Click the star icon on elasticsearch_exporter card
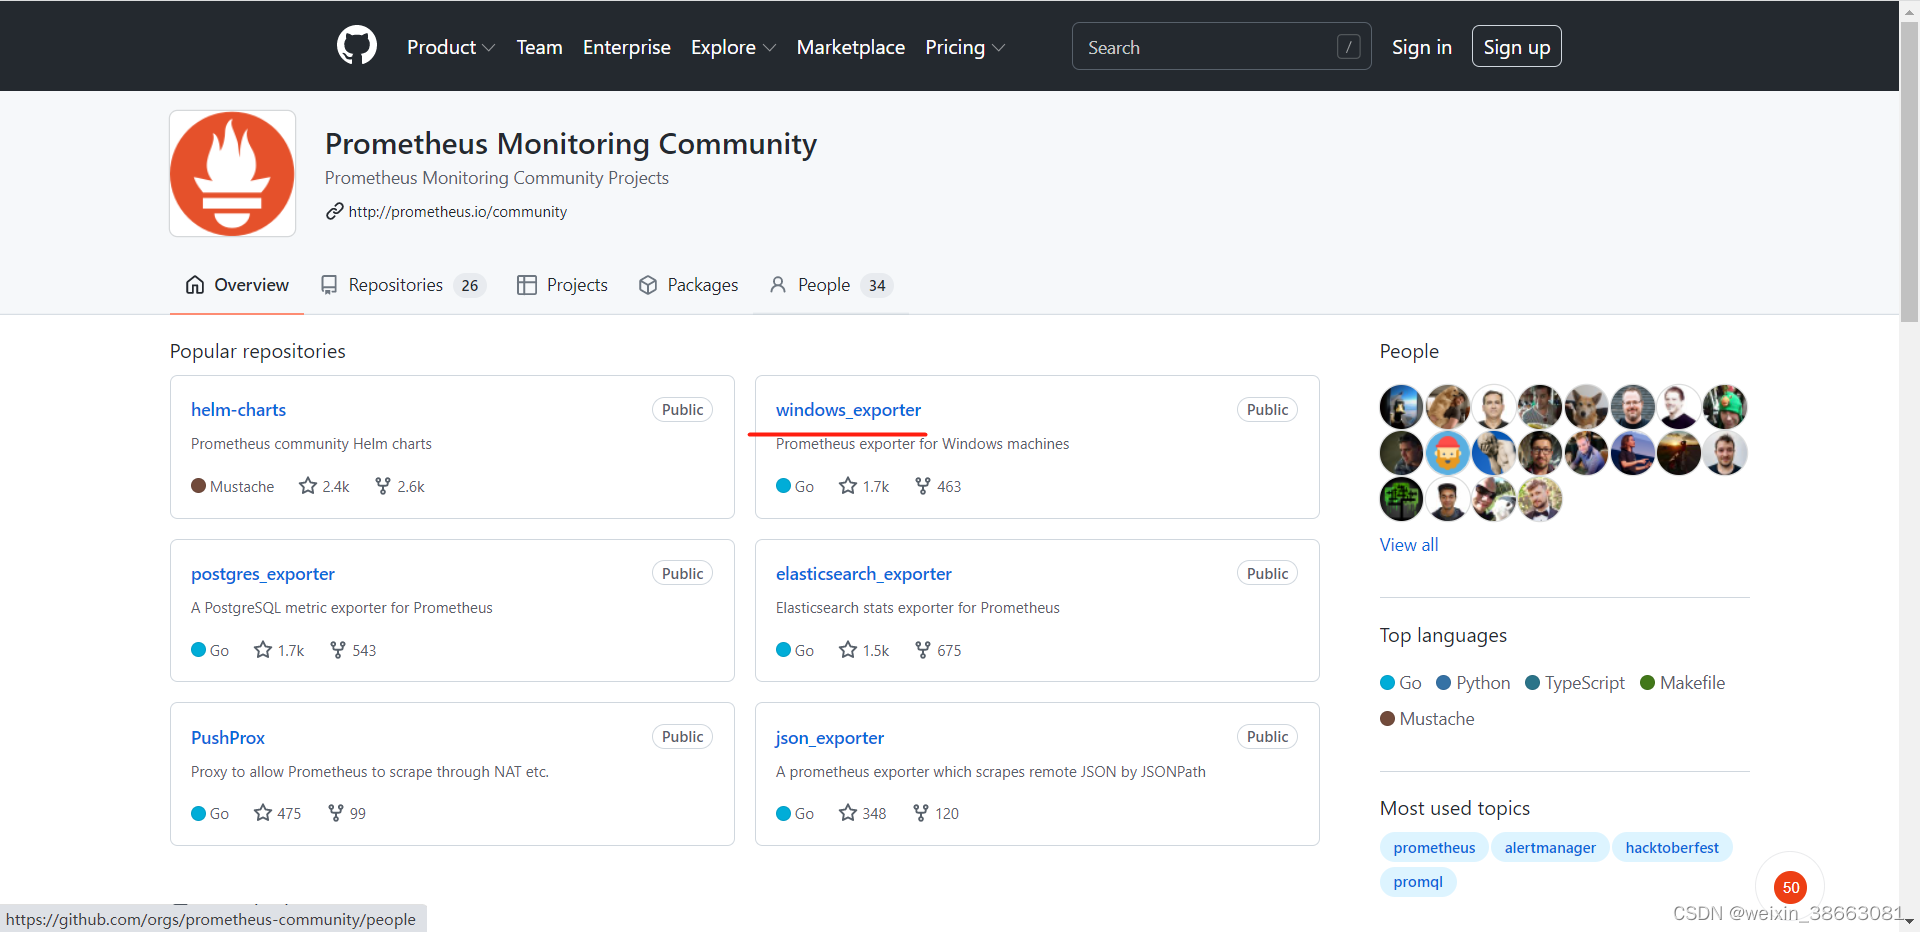The height and width of the screenshot is (932, 1920). click(848, 650)
